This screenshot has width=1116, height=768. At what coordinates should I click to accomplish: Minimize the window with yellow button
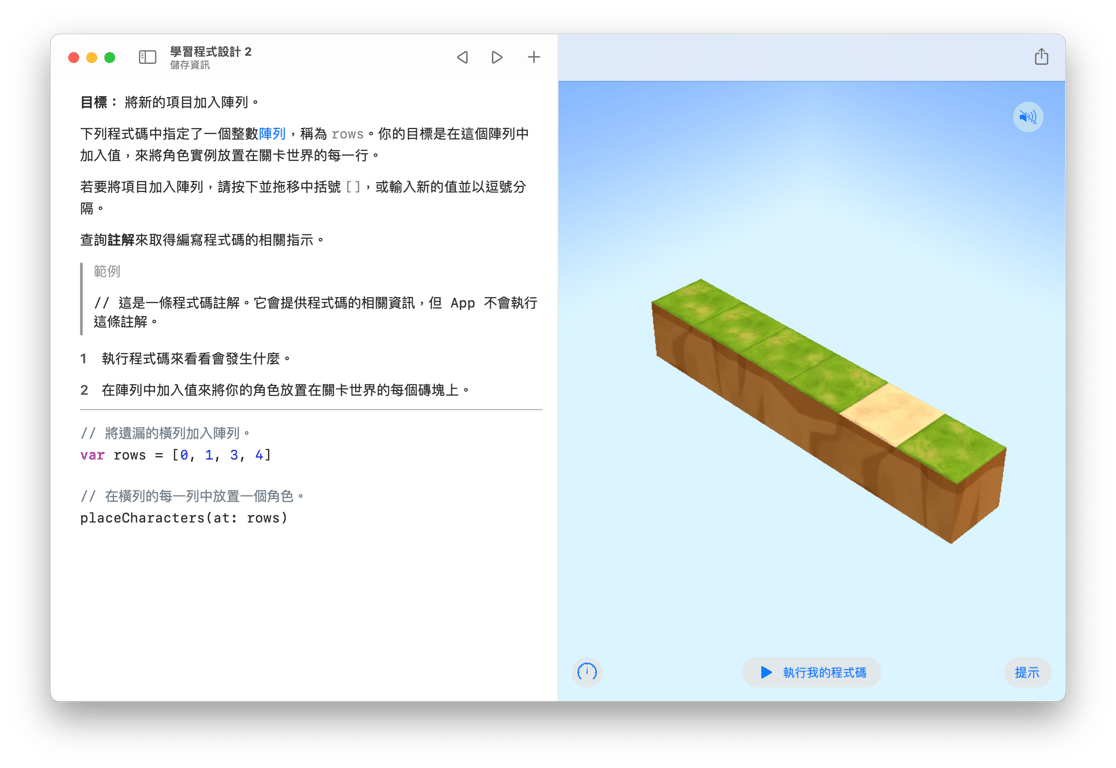(x=92, y=58)
